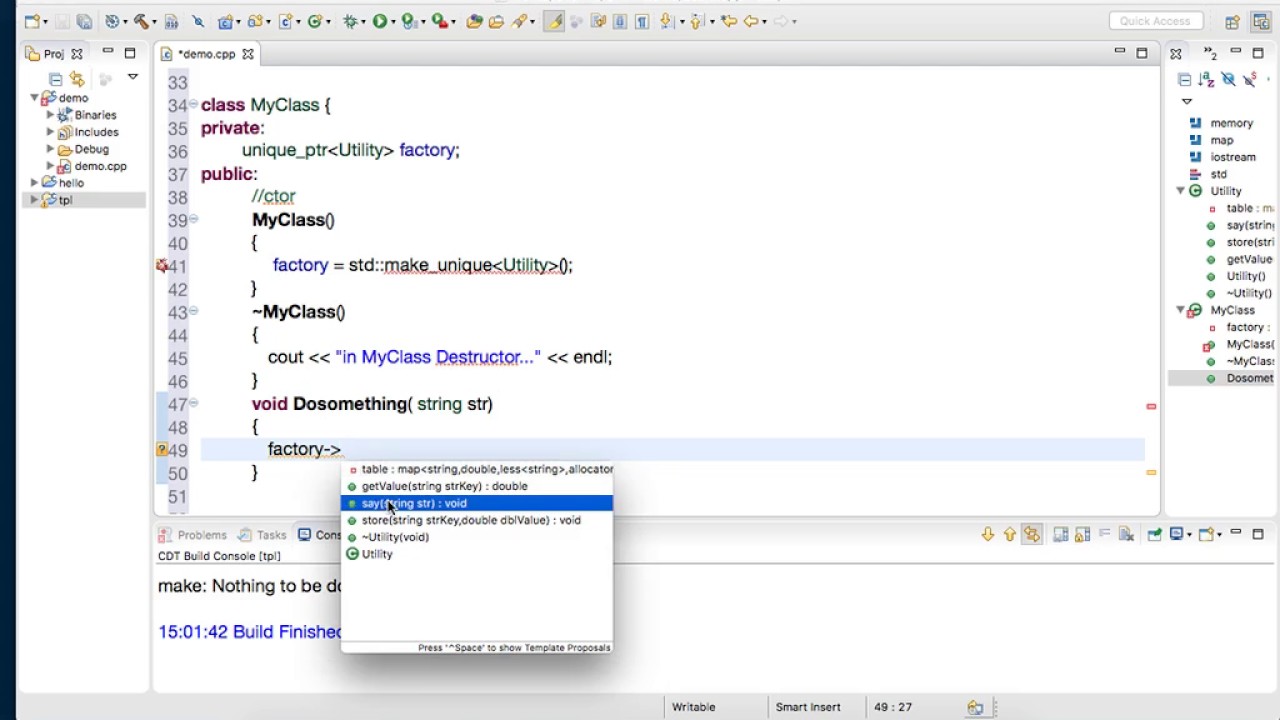Expand the Debug folder
This screenshot has width=1280, height=720.
point(50,149)
